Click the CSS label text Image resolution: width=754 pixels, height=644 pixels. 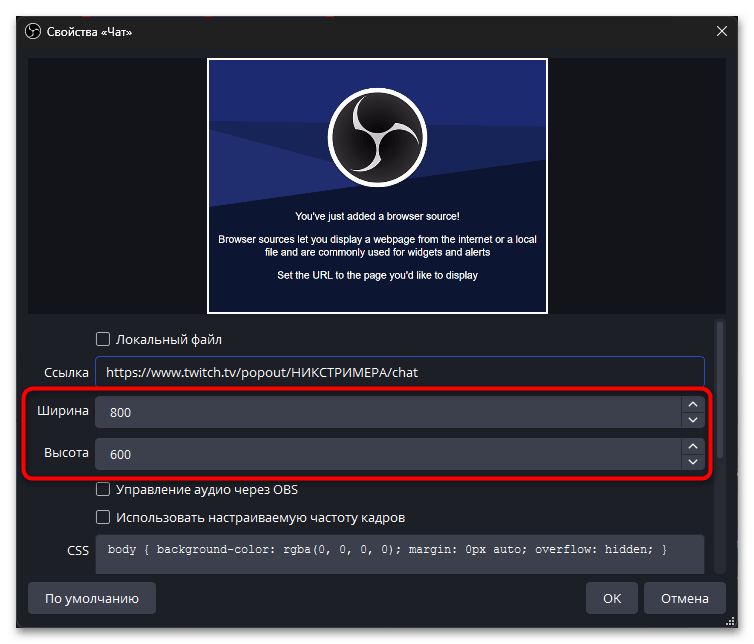(78, 551)
